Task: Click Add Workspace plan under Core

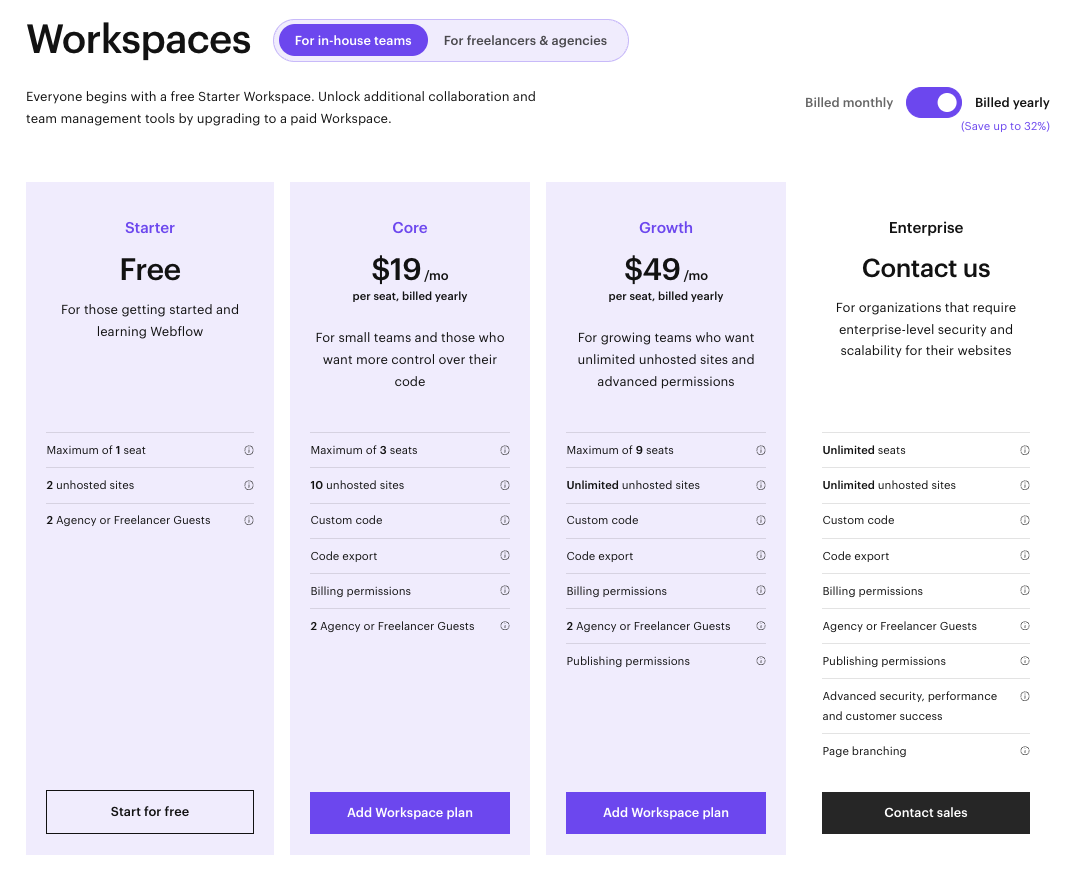Action: pos(410,813)
